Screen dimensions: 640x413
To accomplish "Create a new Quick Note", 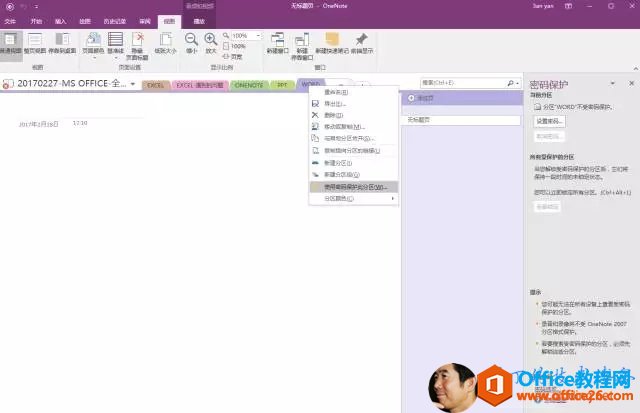I will tap(332, 44).
